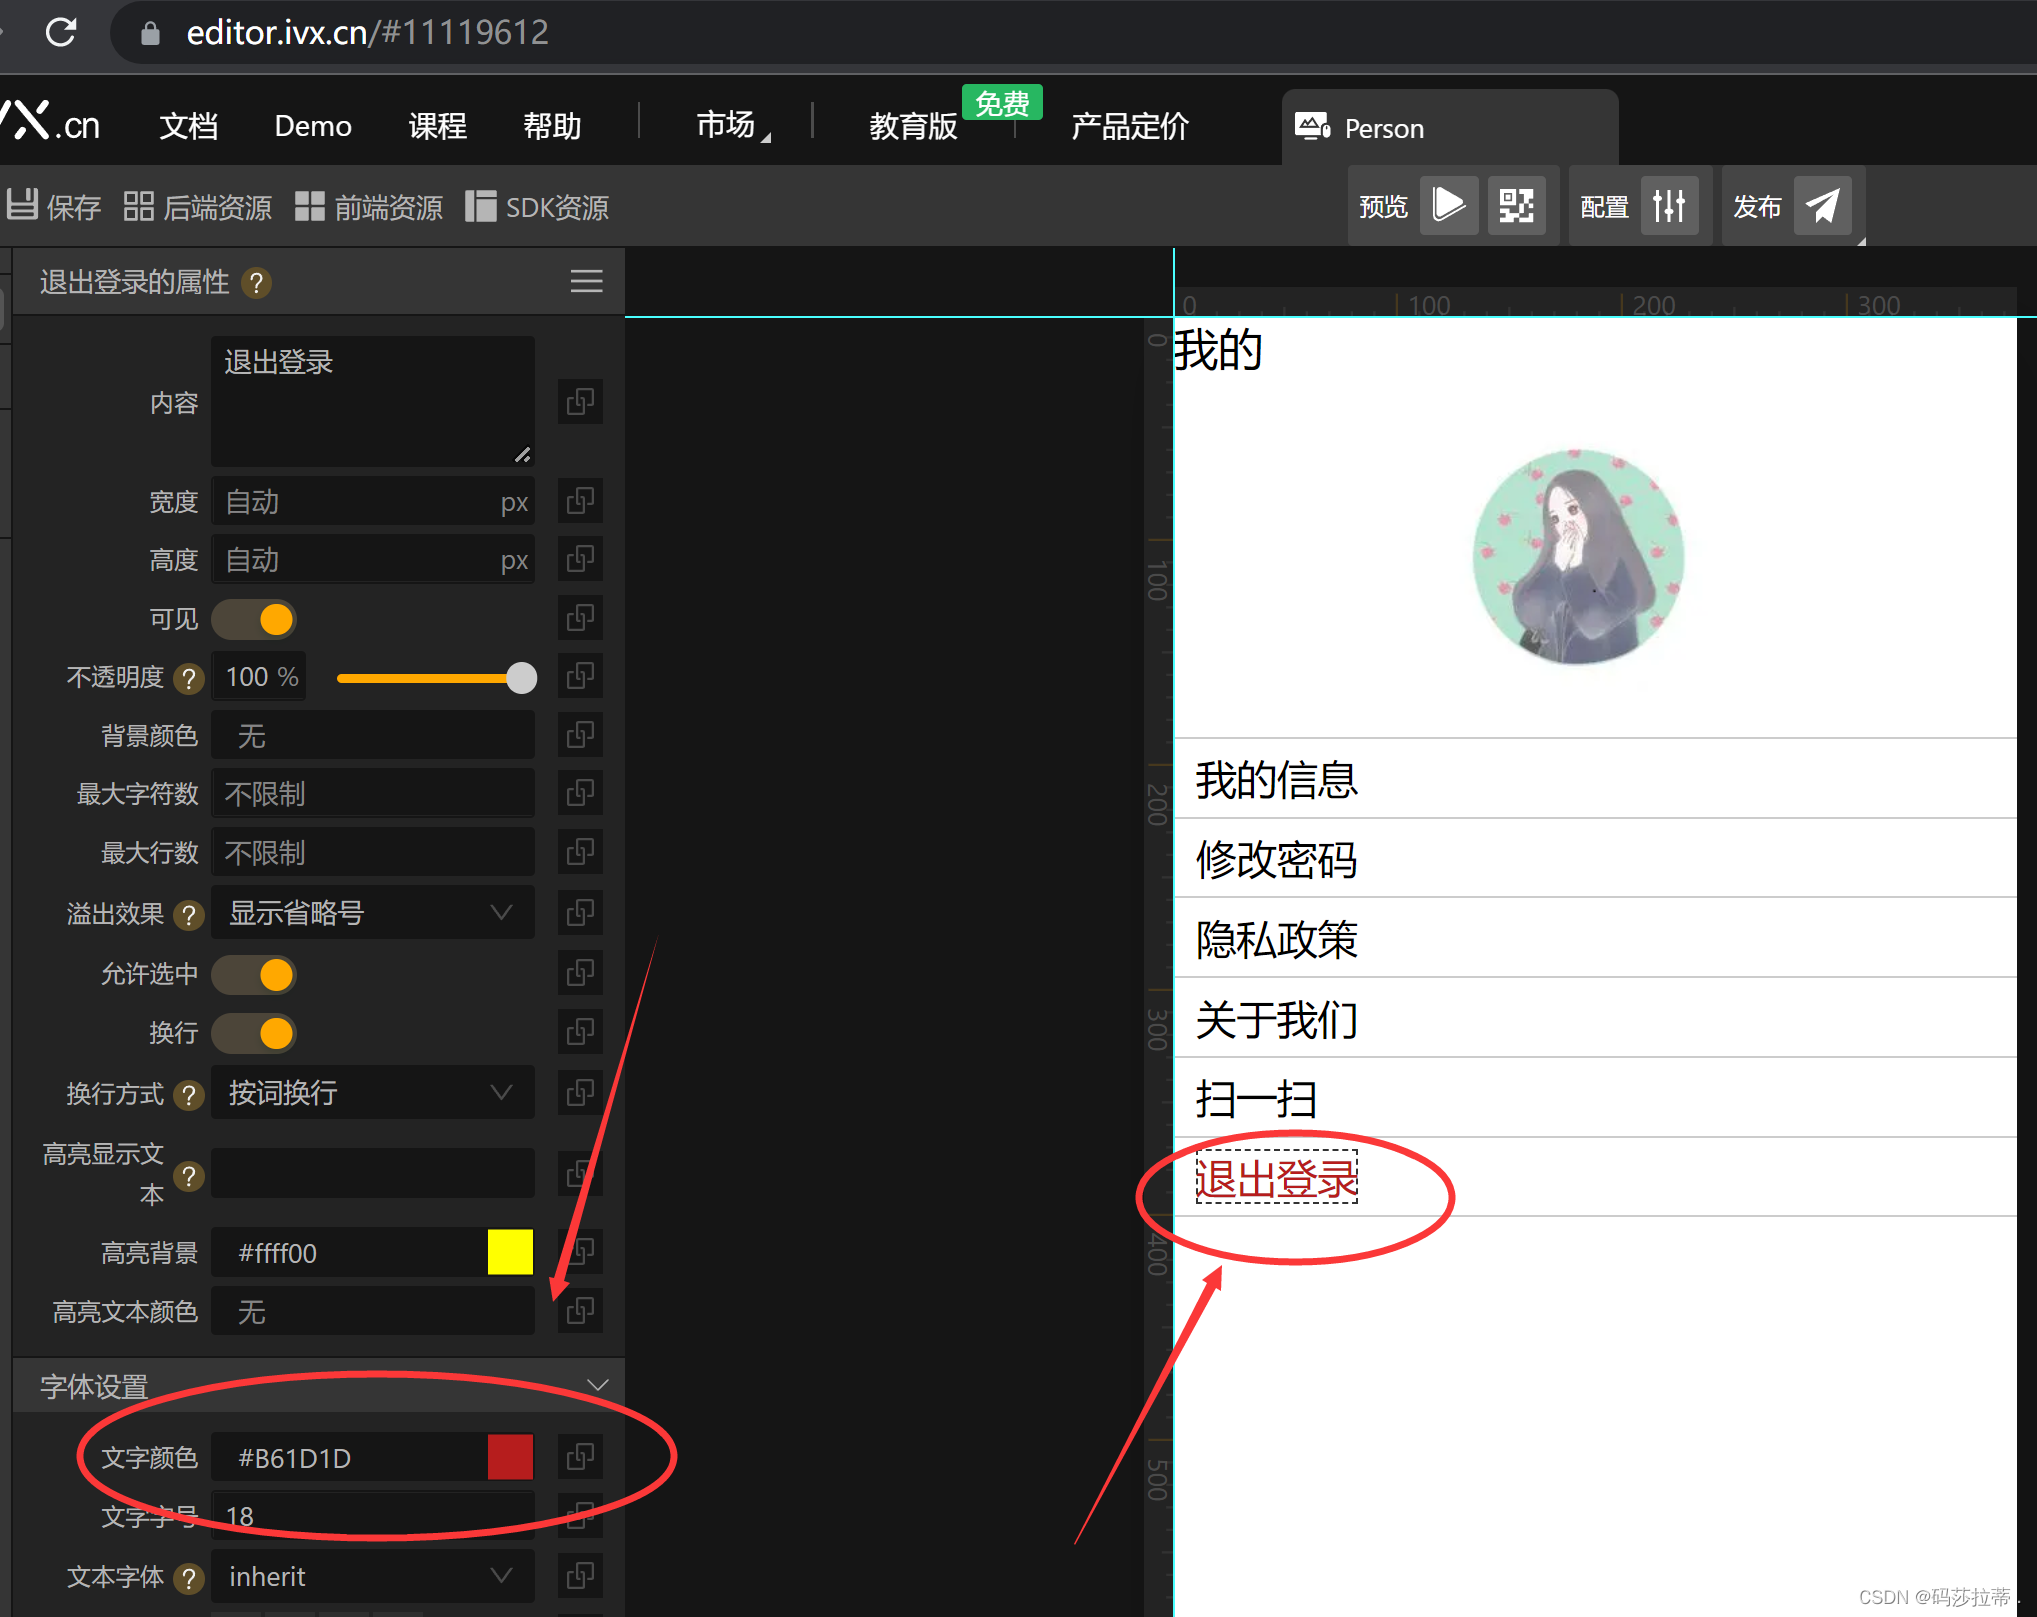Open the Demo menu item
Viewport: 2037px width, 1617px height.
[313, 126]
